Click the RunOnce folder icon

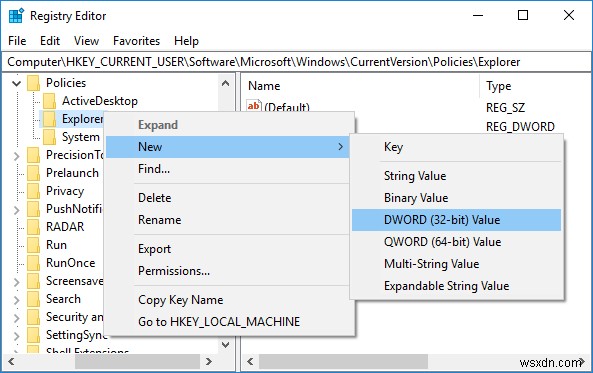point(33,263)
